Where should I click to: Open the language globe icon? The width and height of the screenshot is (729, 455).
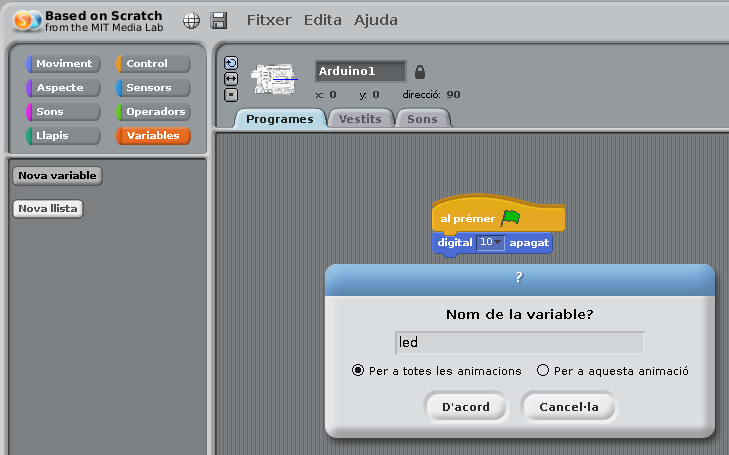192,21
